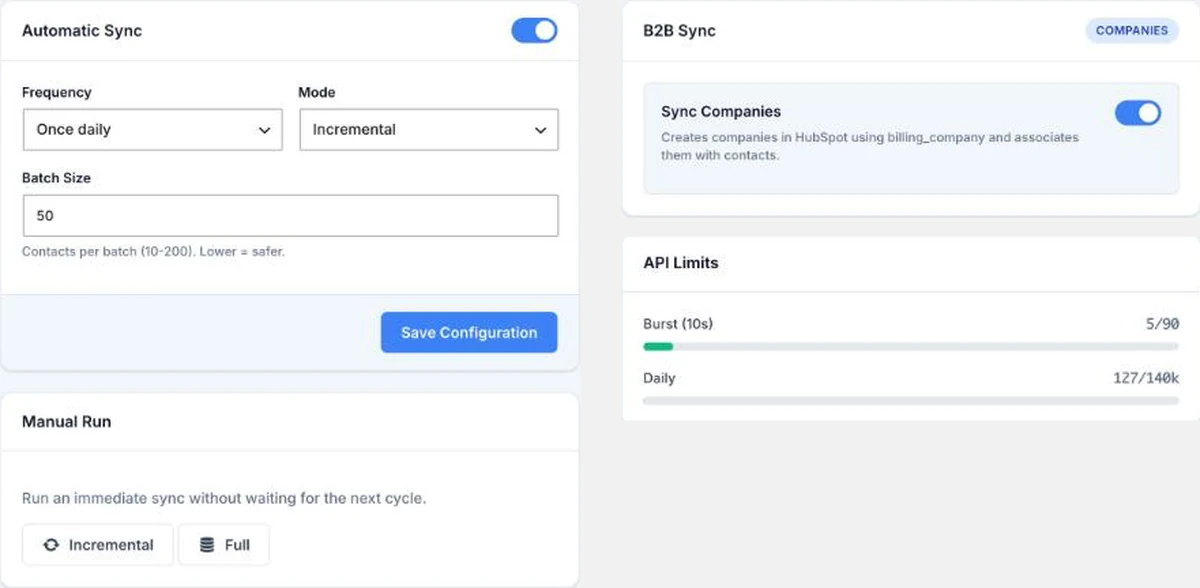1200x588 pixels.
Task: Click the COMPANIES badge
Action: (x=1132, y=31)
